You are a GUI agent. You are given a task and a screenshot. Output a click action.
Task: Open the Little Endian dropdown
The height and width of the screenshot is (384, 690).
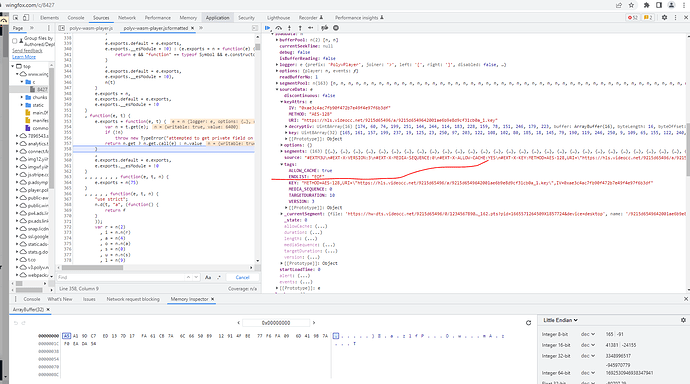(x=560, y=320)
